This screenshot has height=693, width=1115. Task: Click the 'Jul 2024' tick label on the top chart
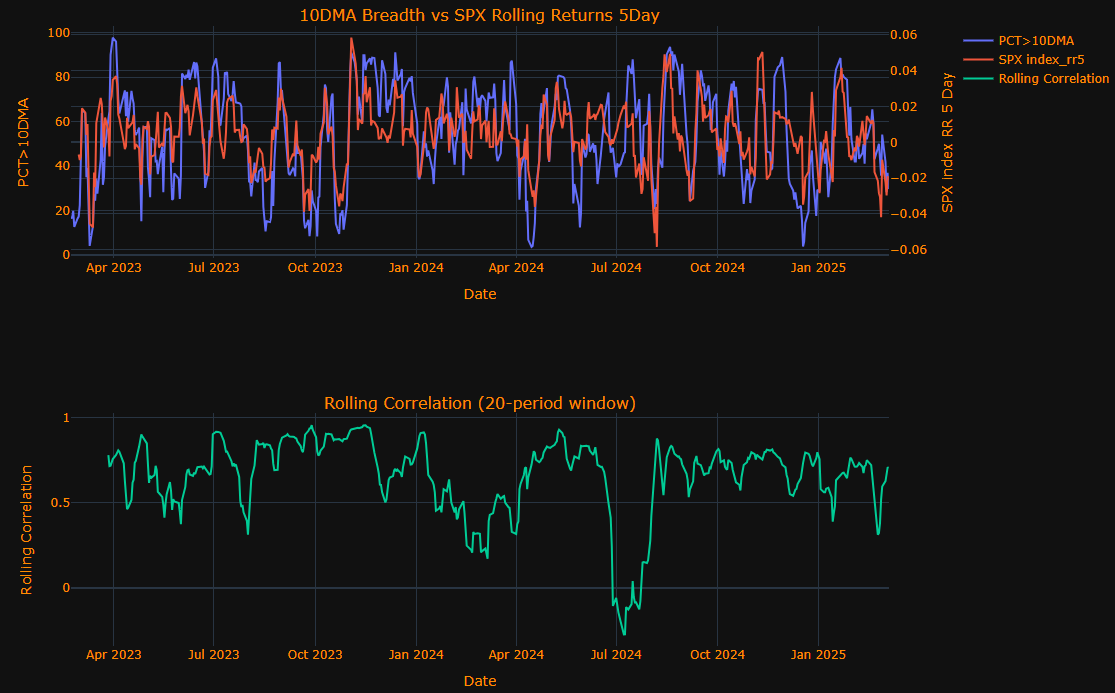tap(616, 268)
